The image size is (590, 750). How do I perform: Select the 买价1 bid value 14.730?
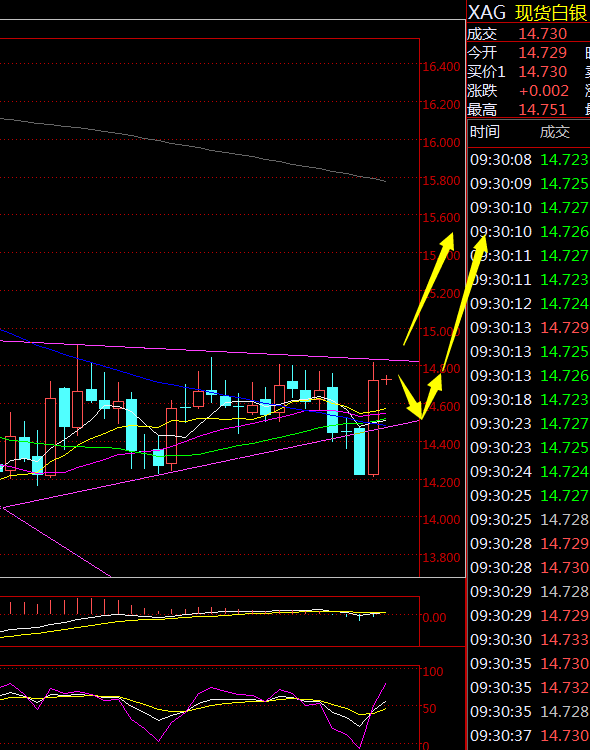pyautogui.click(x=543, y=72)
